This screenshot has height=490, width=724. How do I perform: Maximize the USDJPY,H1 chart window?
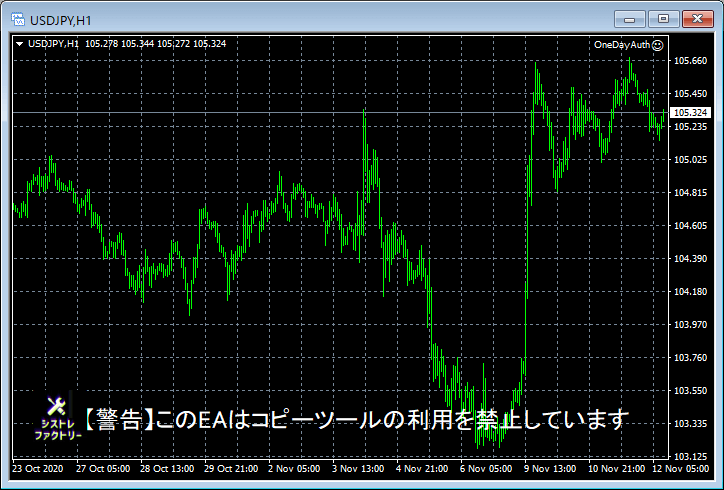tap(664, 19)
